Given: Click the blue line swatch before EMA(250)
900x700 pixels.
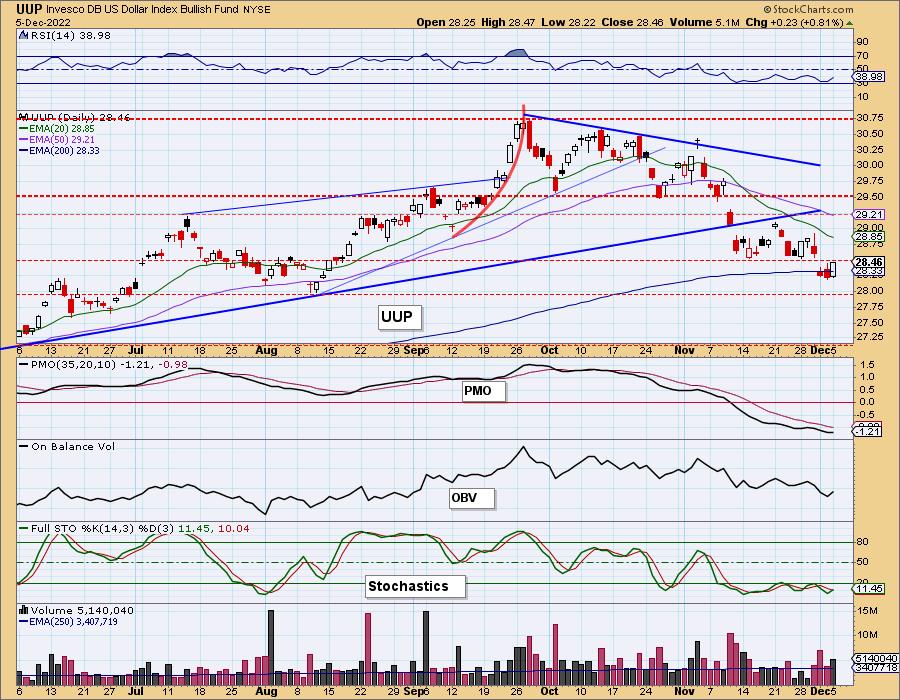Looking at the screenshot, I should [24, 621].
